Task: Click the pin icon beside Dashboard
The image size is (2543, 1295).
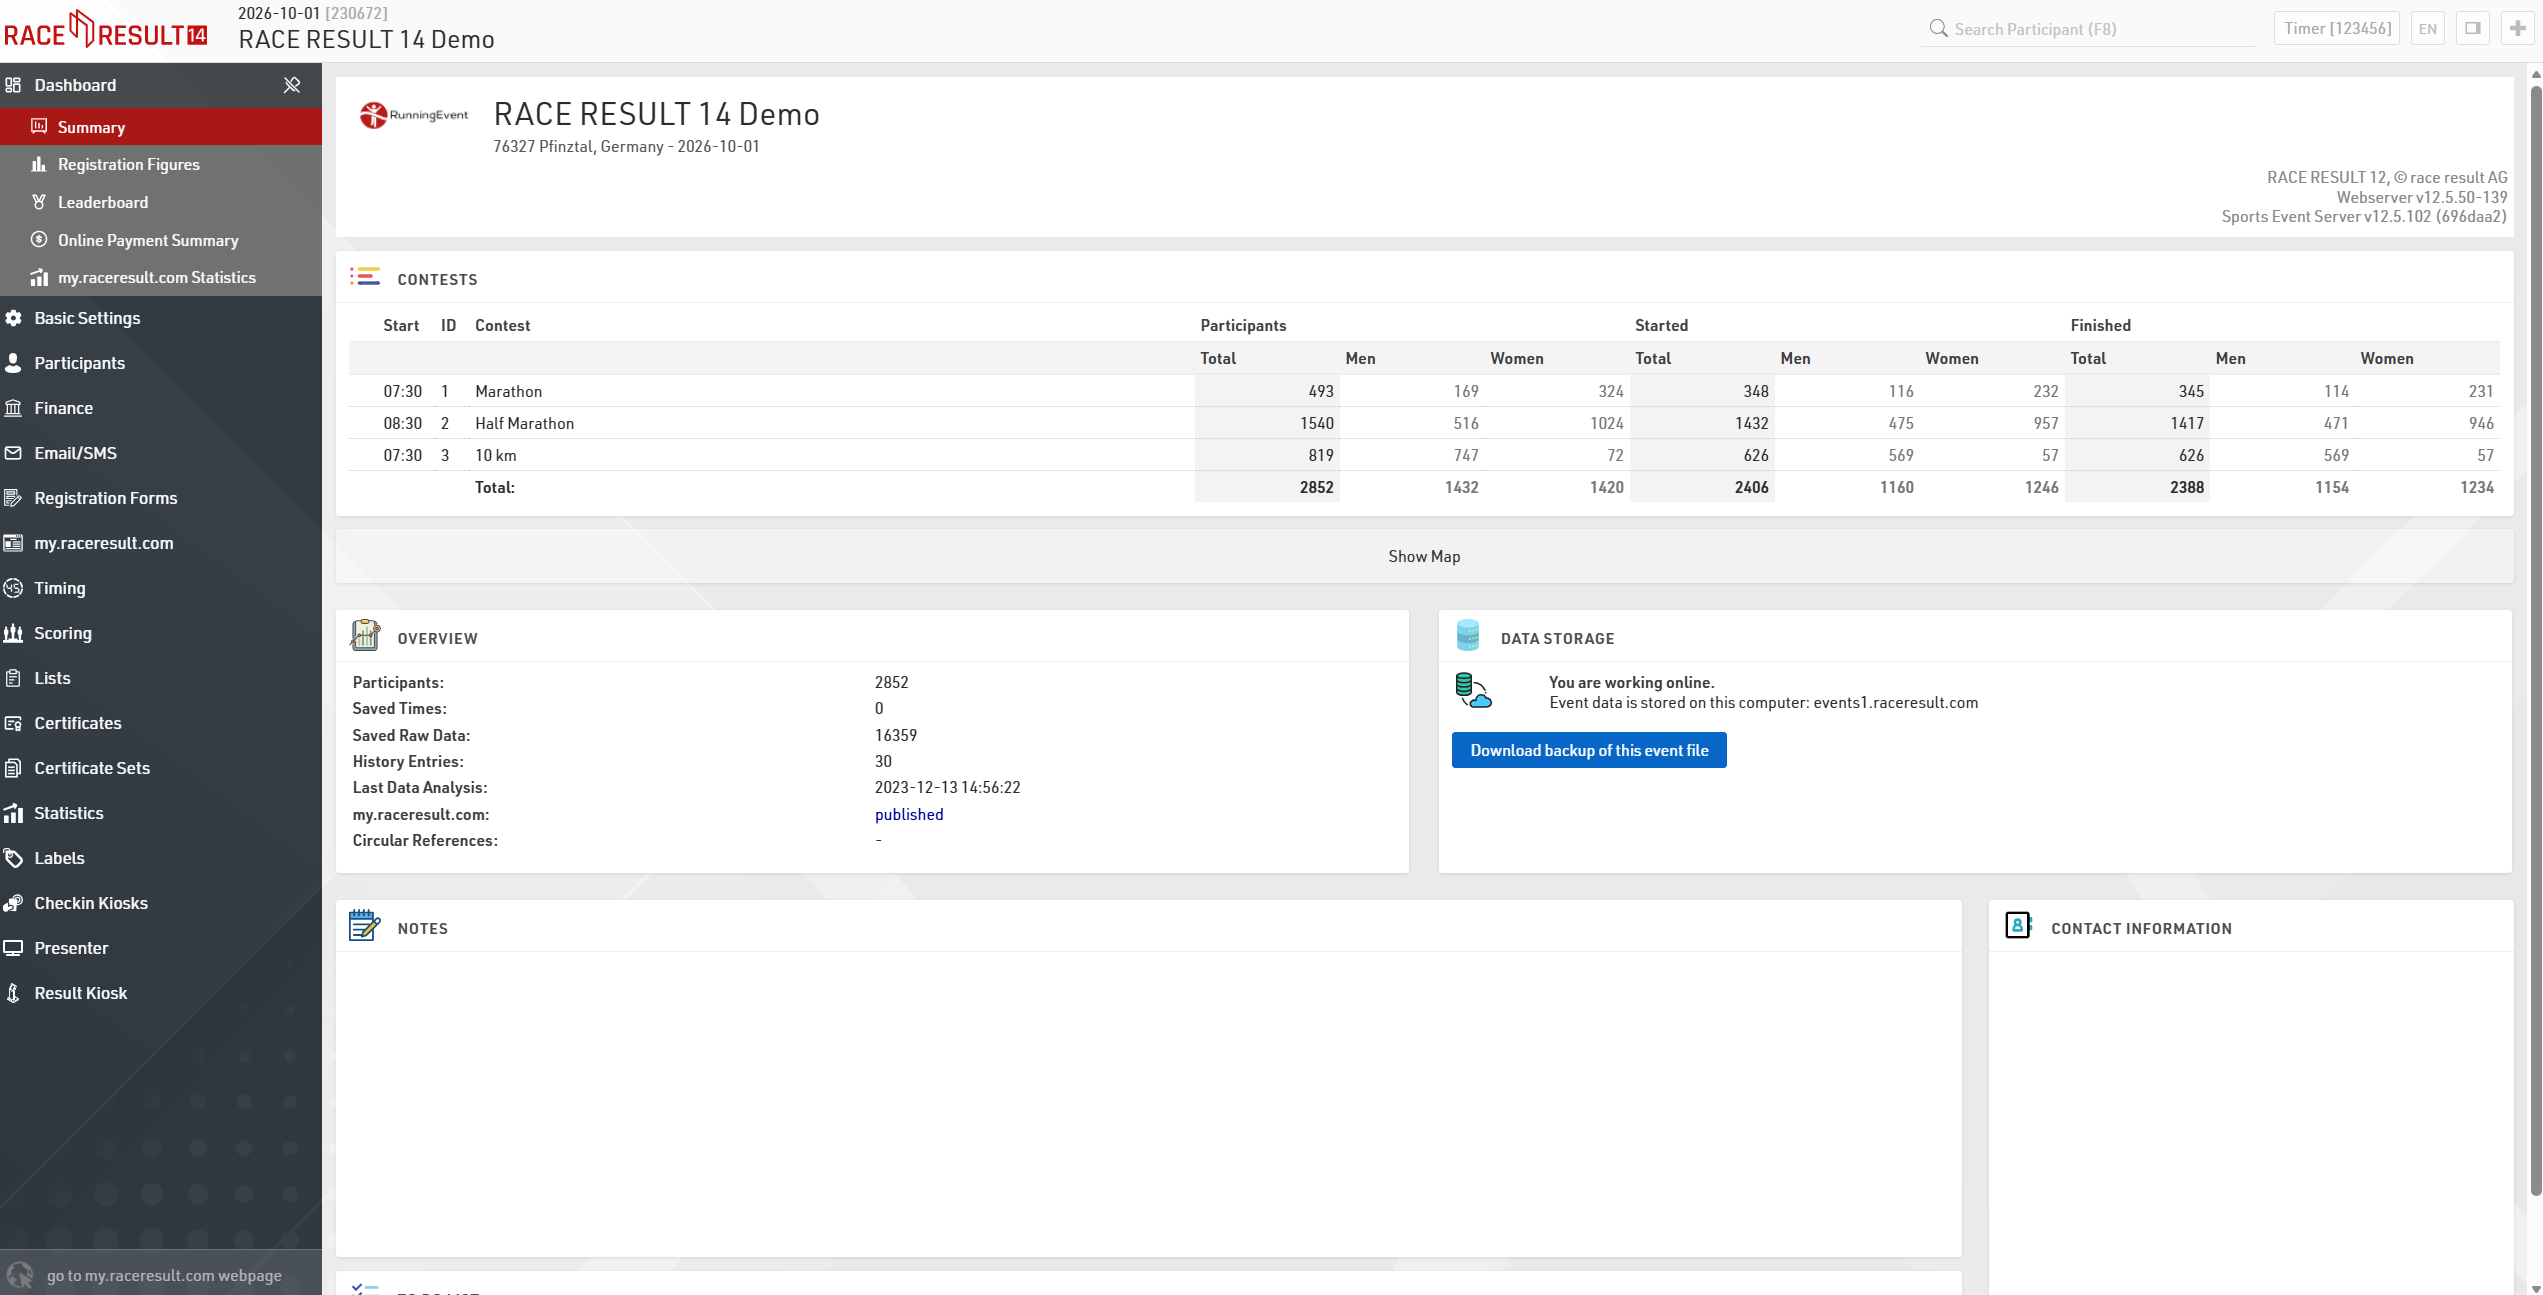Action: click(x=291, y=85)
